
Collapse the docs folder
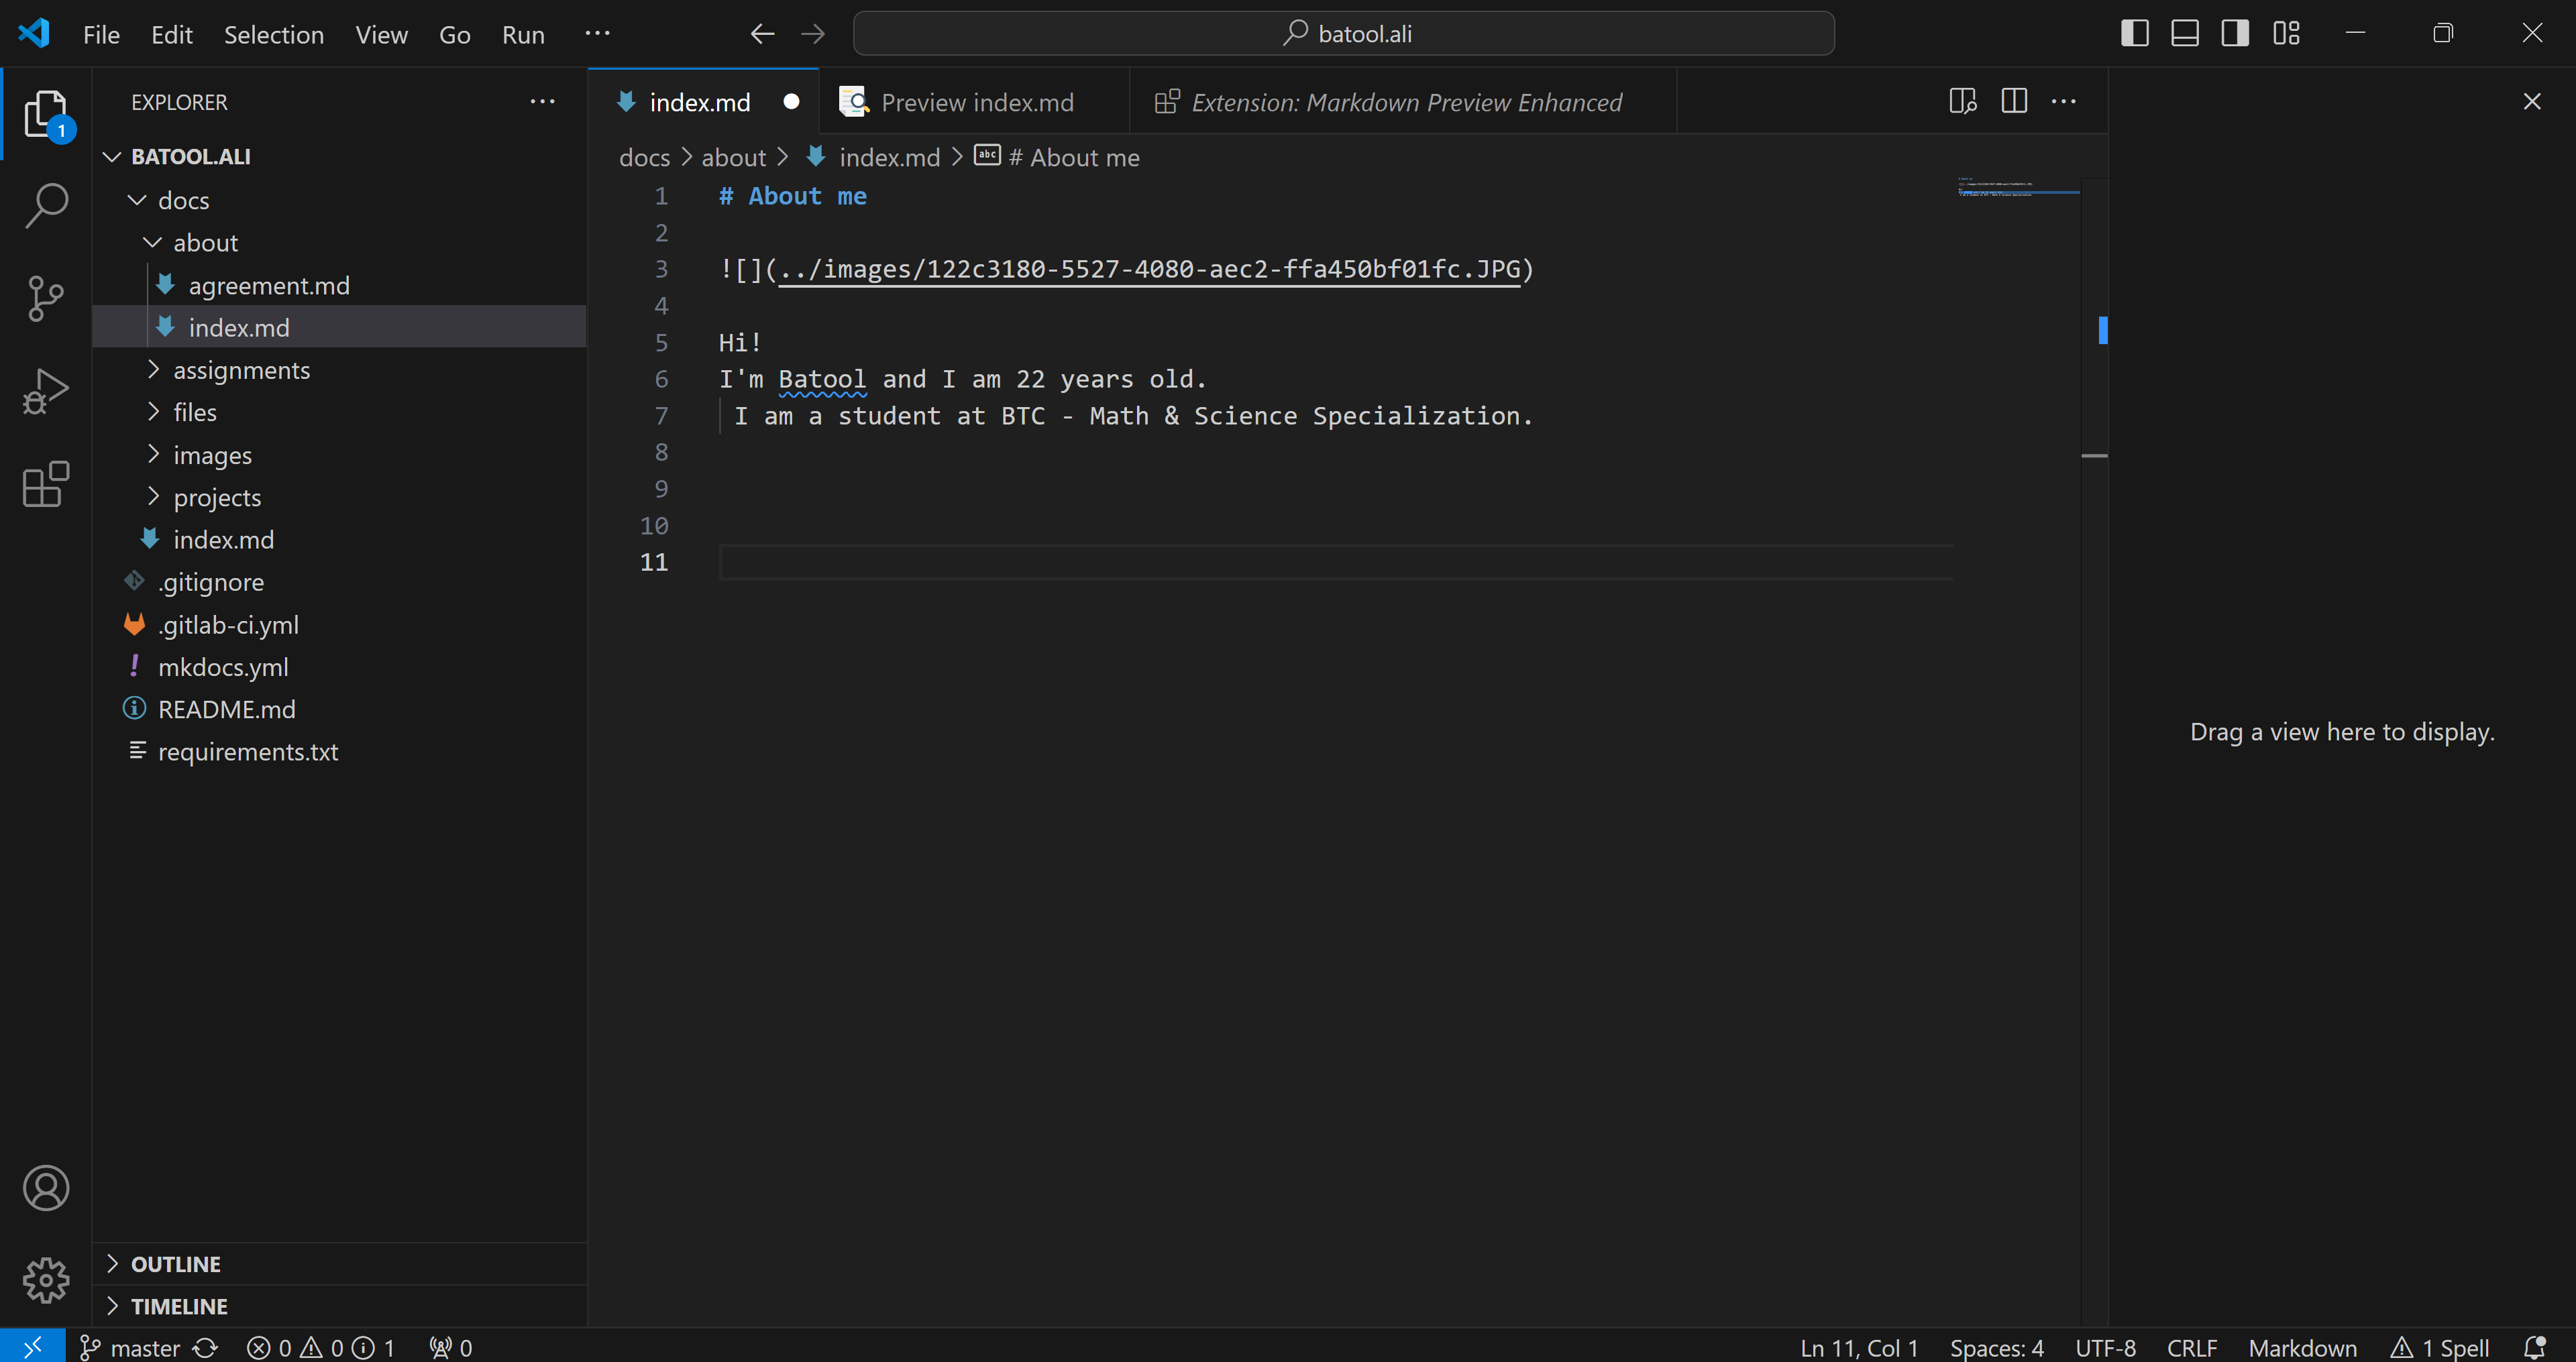[x=137, y=200]
